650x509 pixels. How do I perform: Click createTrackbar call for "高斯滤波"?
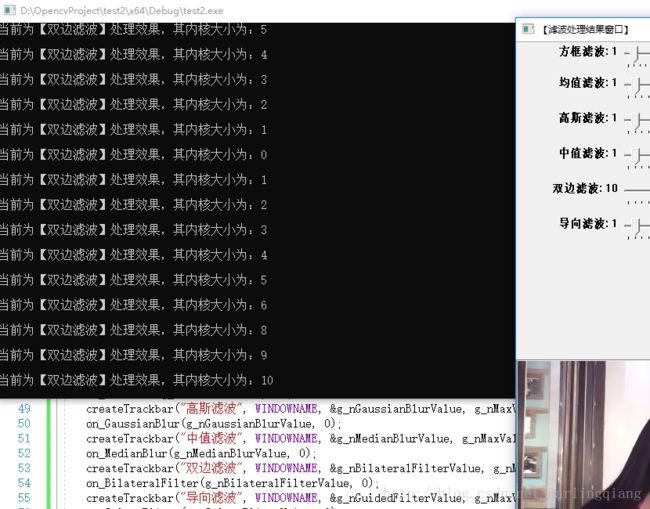click(x=301, y=409)
